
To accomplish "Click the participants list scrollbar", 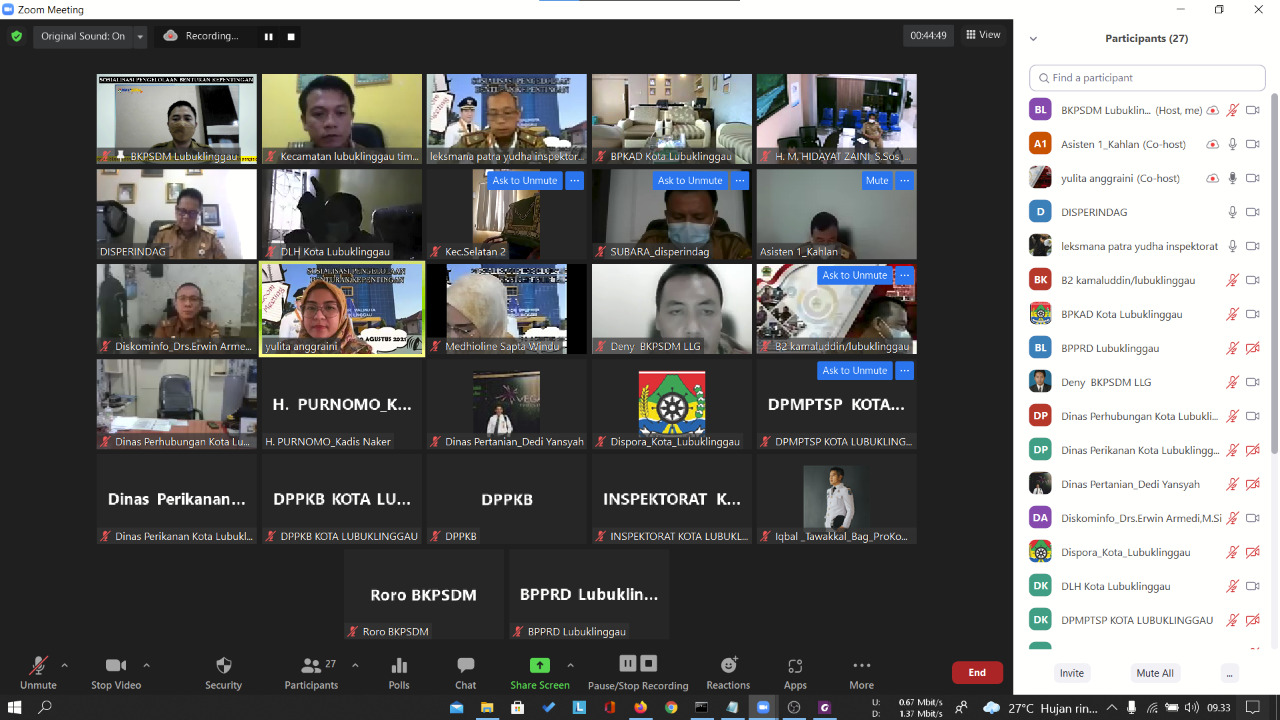I will [x=1273, y=300].
